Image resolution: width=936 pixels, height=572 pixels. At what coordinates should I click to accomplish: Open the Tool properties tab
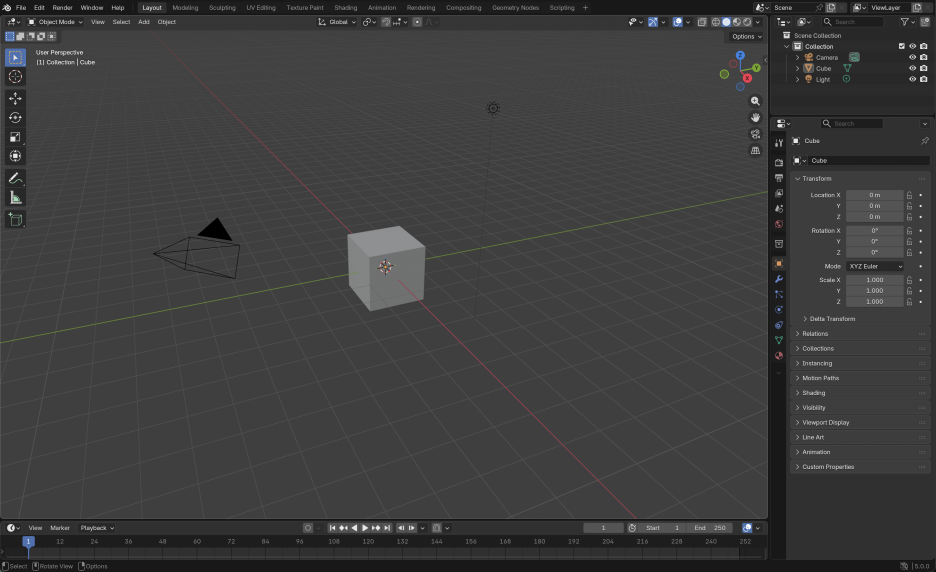pos(778,143)
